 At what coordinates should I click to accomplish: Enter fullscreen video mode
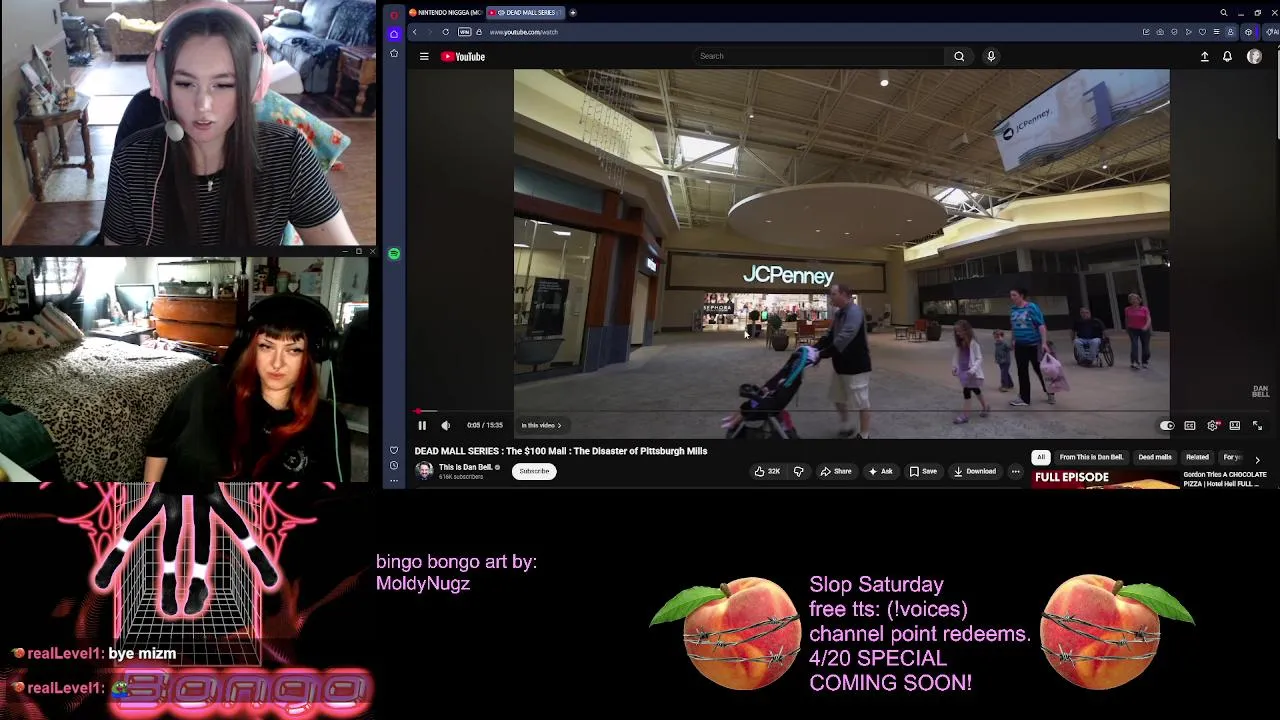coord(1257,426)
